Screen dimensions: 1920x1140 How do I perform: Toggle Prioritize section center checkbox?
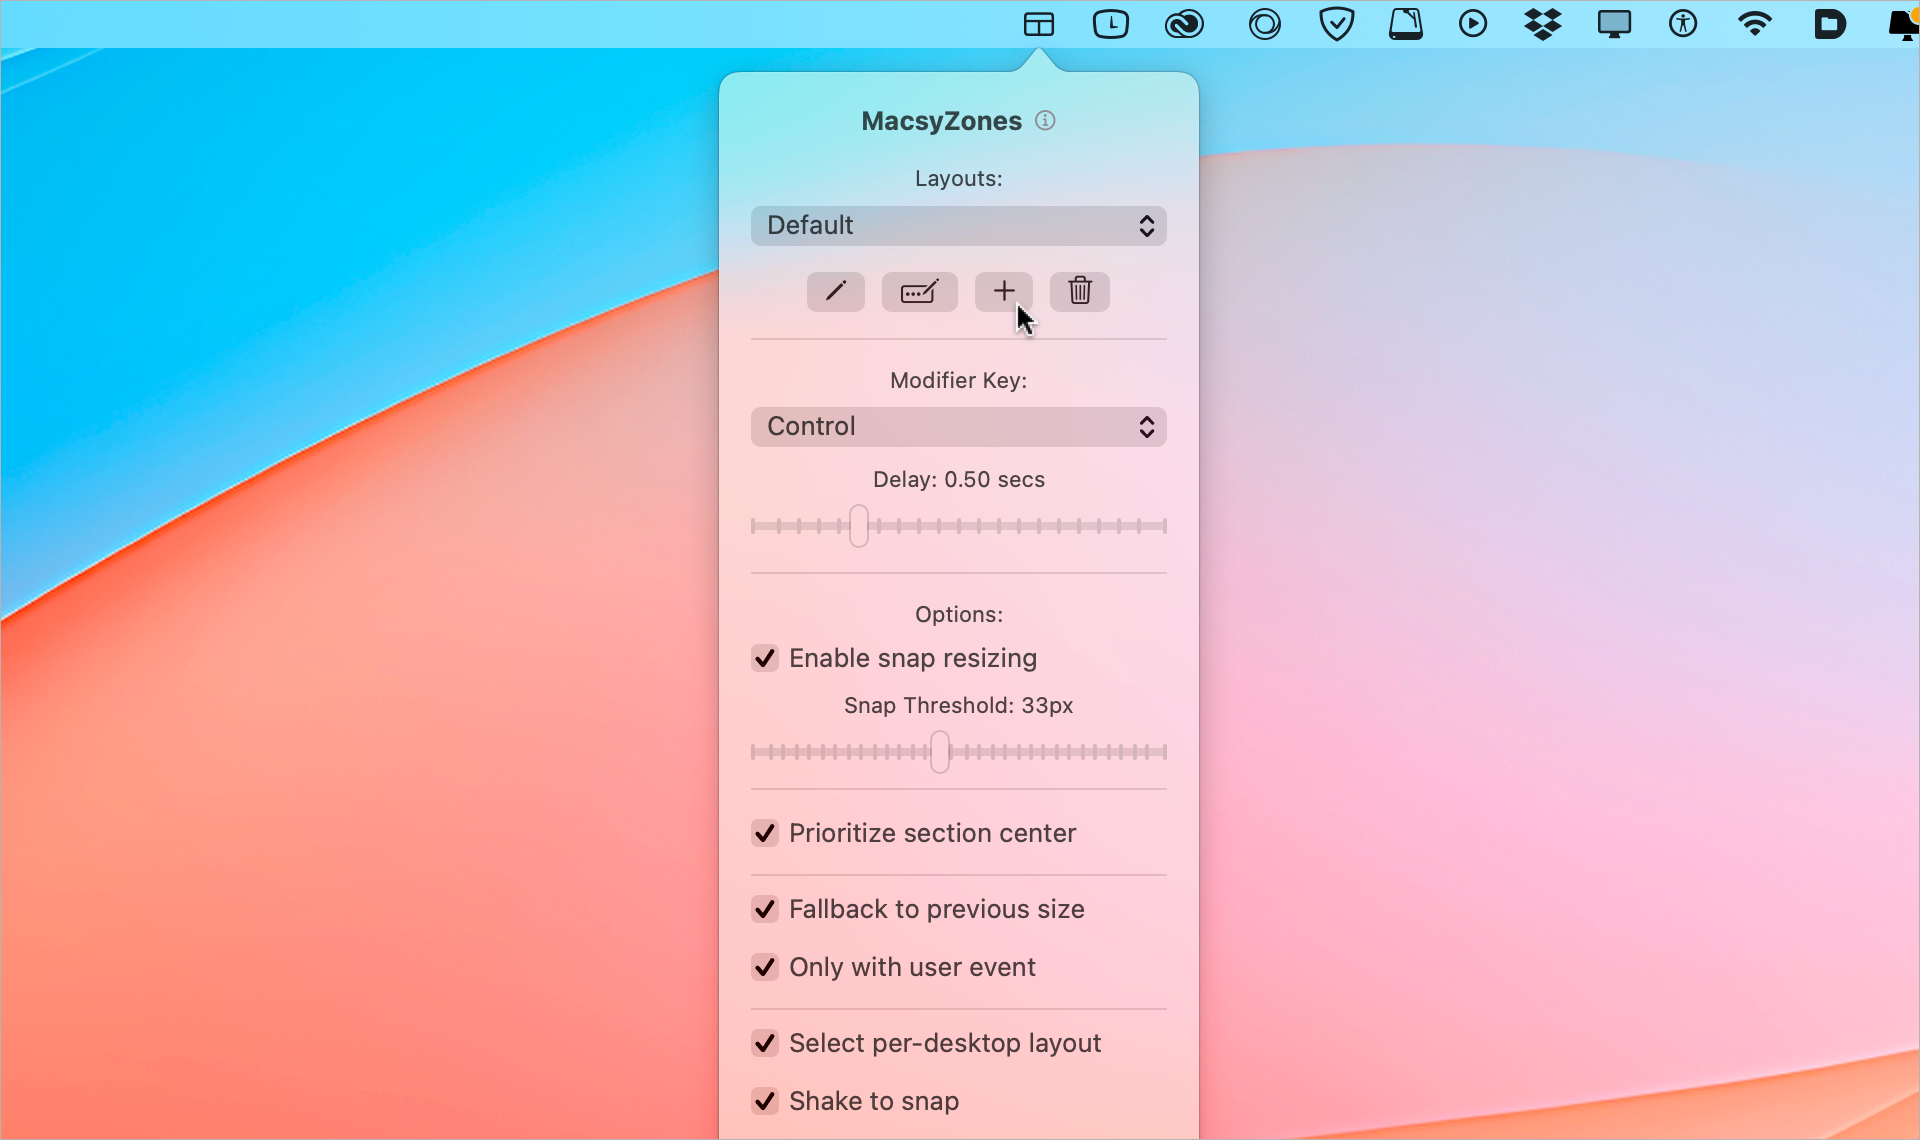765,833
